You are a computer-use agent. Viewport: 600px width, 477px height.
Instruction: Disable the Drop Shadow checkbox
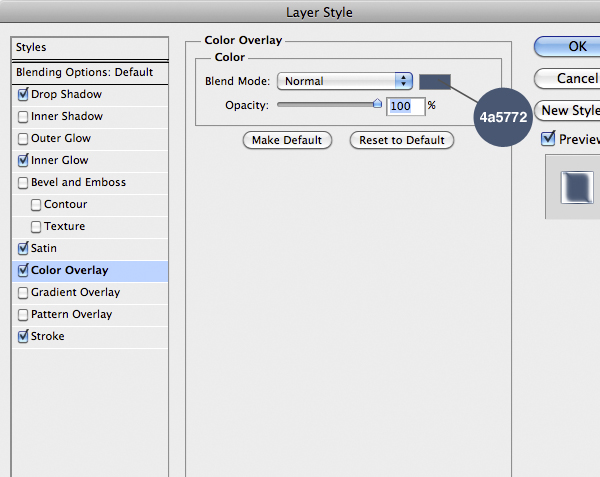23,95
